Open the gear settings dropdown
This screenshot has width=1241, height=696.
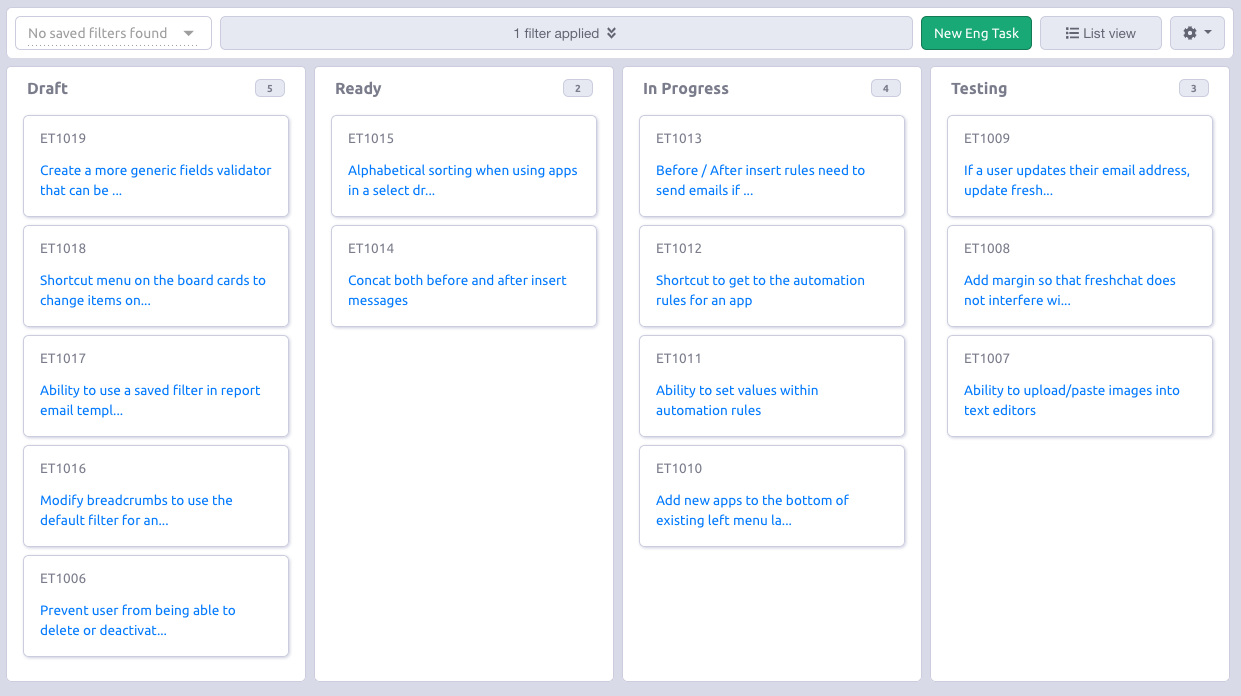tap(1196, 33)
